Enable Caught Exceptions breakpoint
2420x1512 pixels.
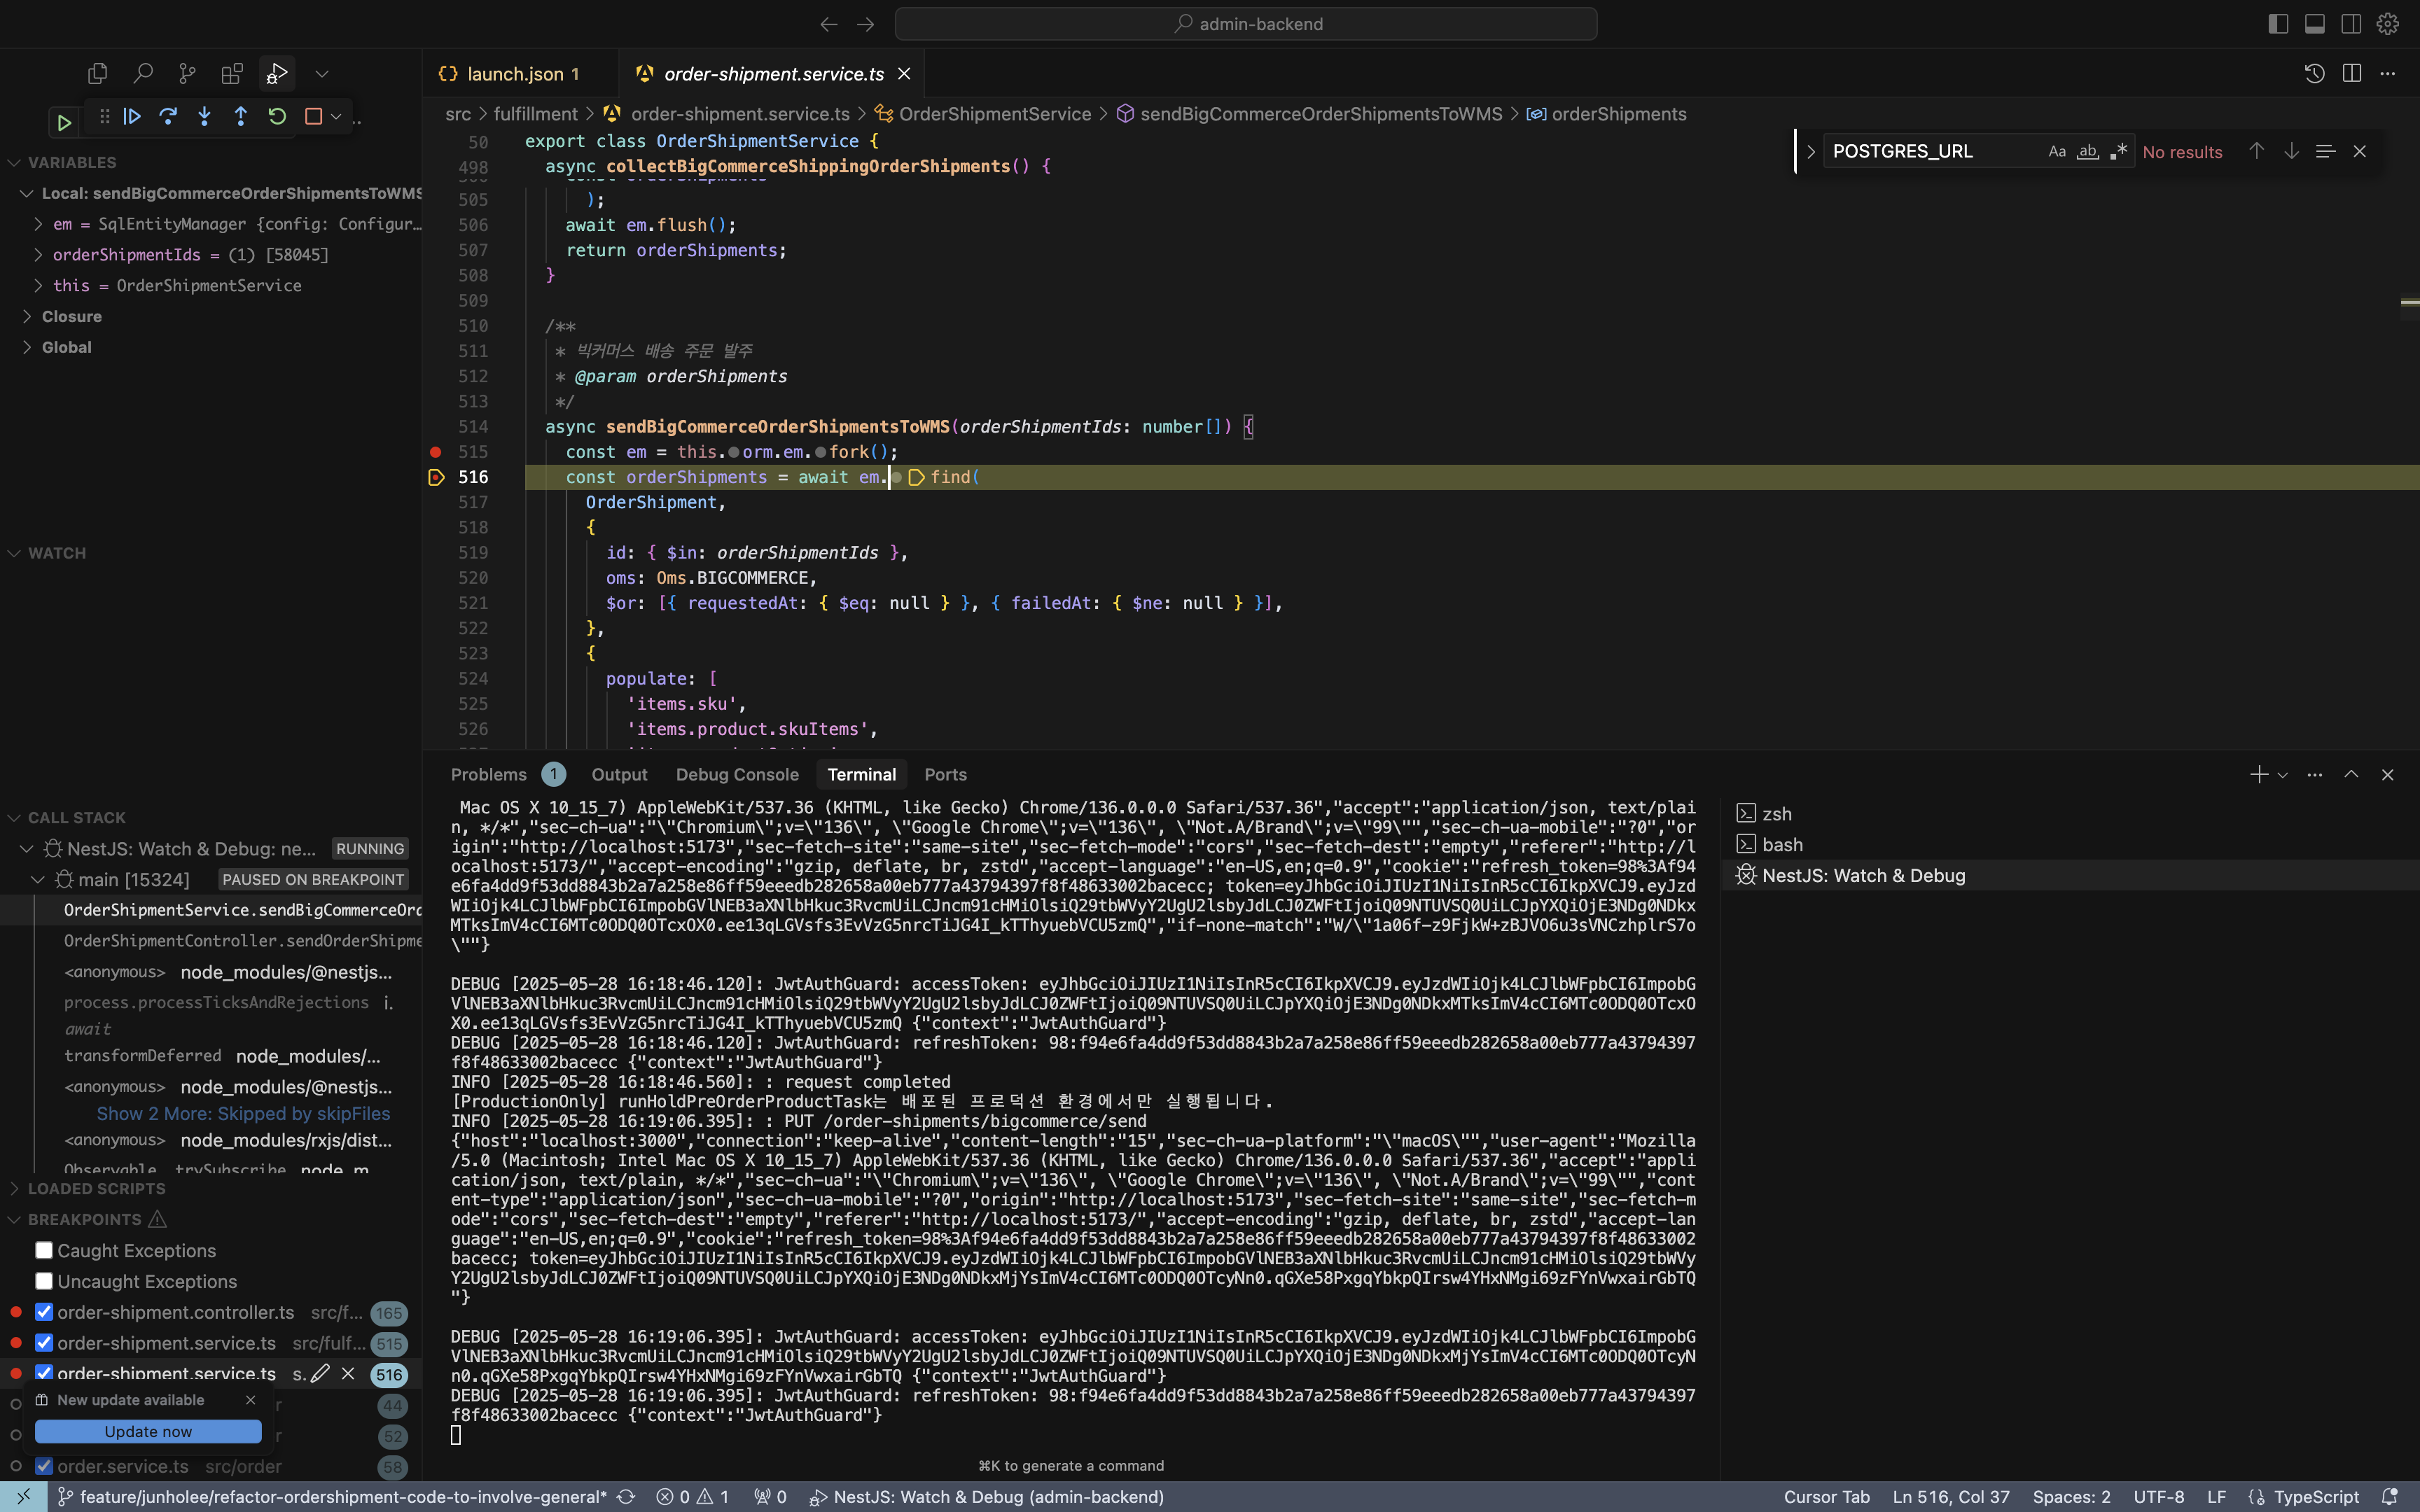44,1250
